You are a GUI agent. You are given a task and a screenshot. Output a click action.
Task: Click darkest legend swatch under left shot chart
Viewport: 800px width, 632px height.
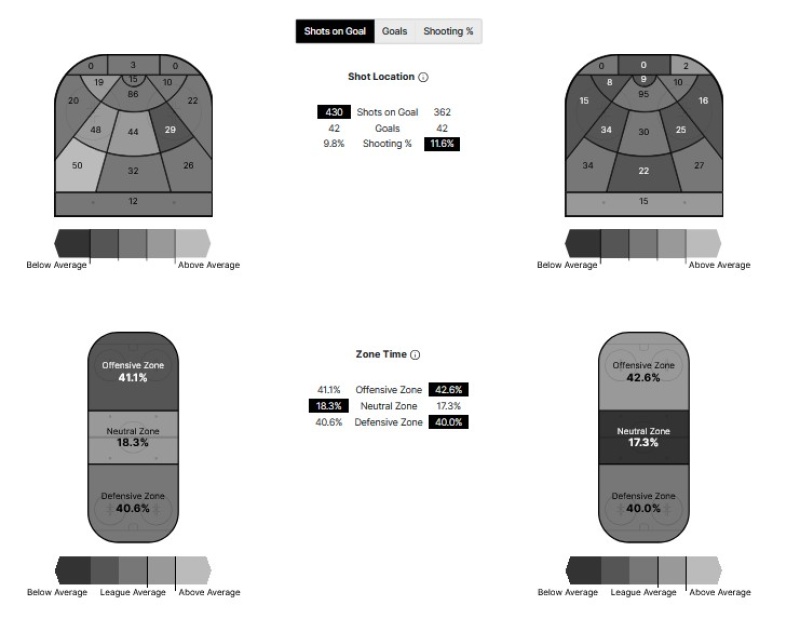(x=72, y=244)
